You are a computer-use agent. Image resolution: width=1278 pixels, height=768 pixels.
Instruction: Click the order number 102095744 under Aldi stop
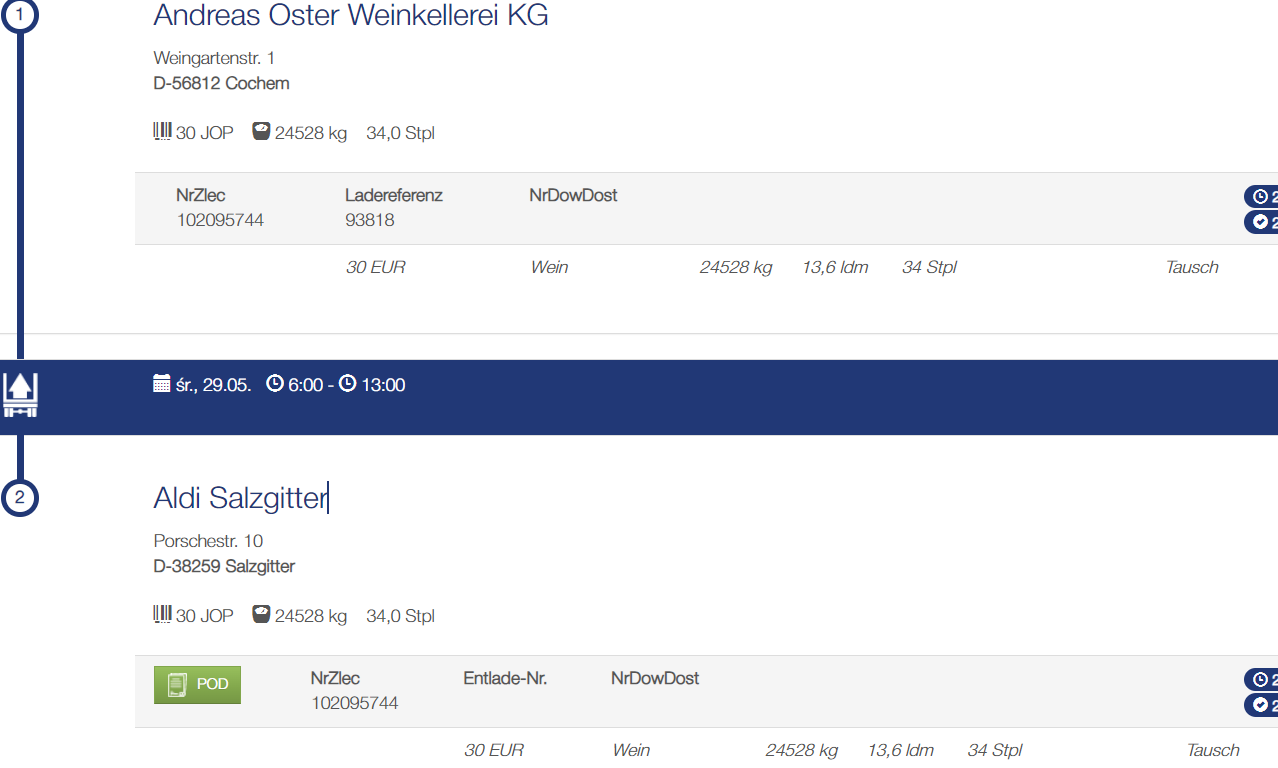tap(355, 703)
